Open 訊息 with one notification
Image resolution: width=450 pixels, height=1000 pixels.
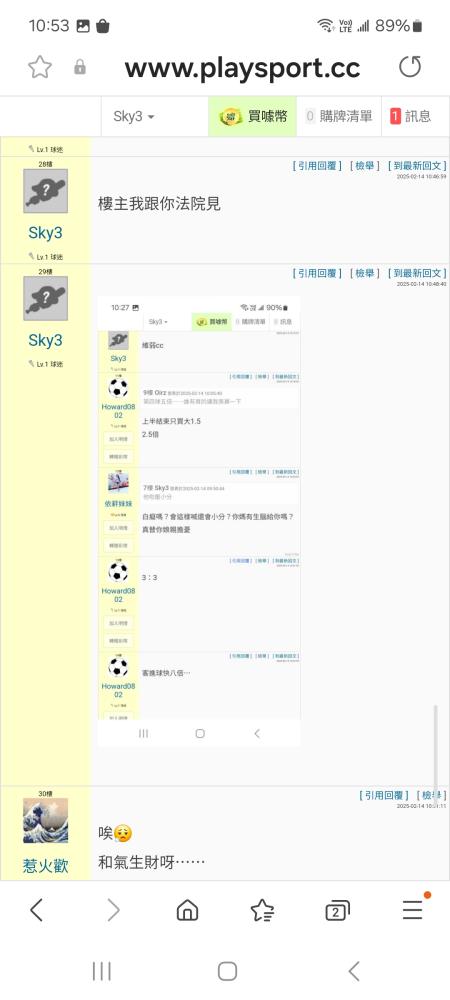411,117
